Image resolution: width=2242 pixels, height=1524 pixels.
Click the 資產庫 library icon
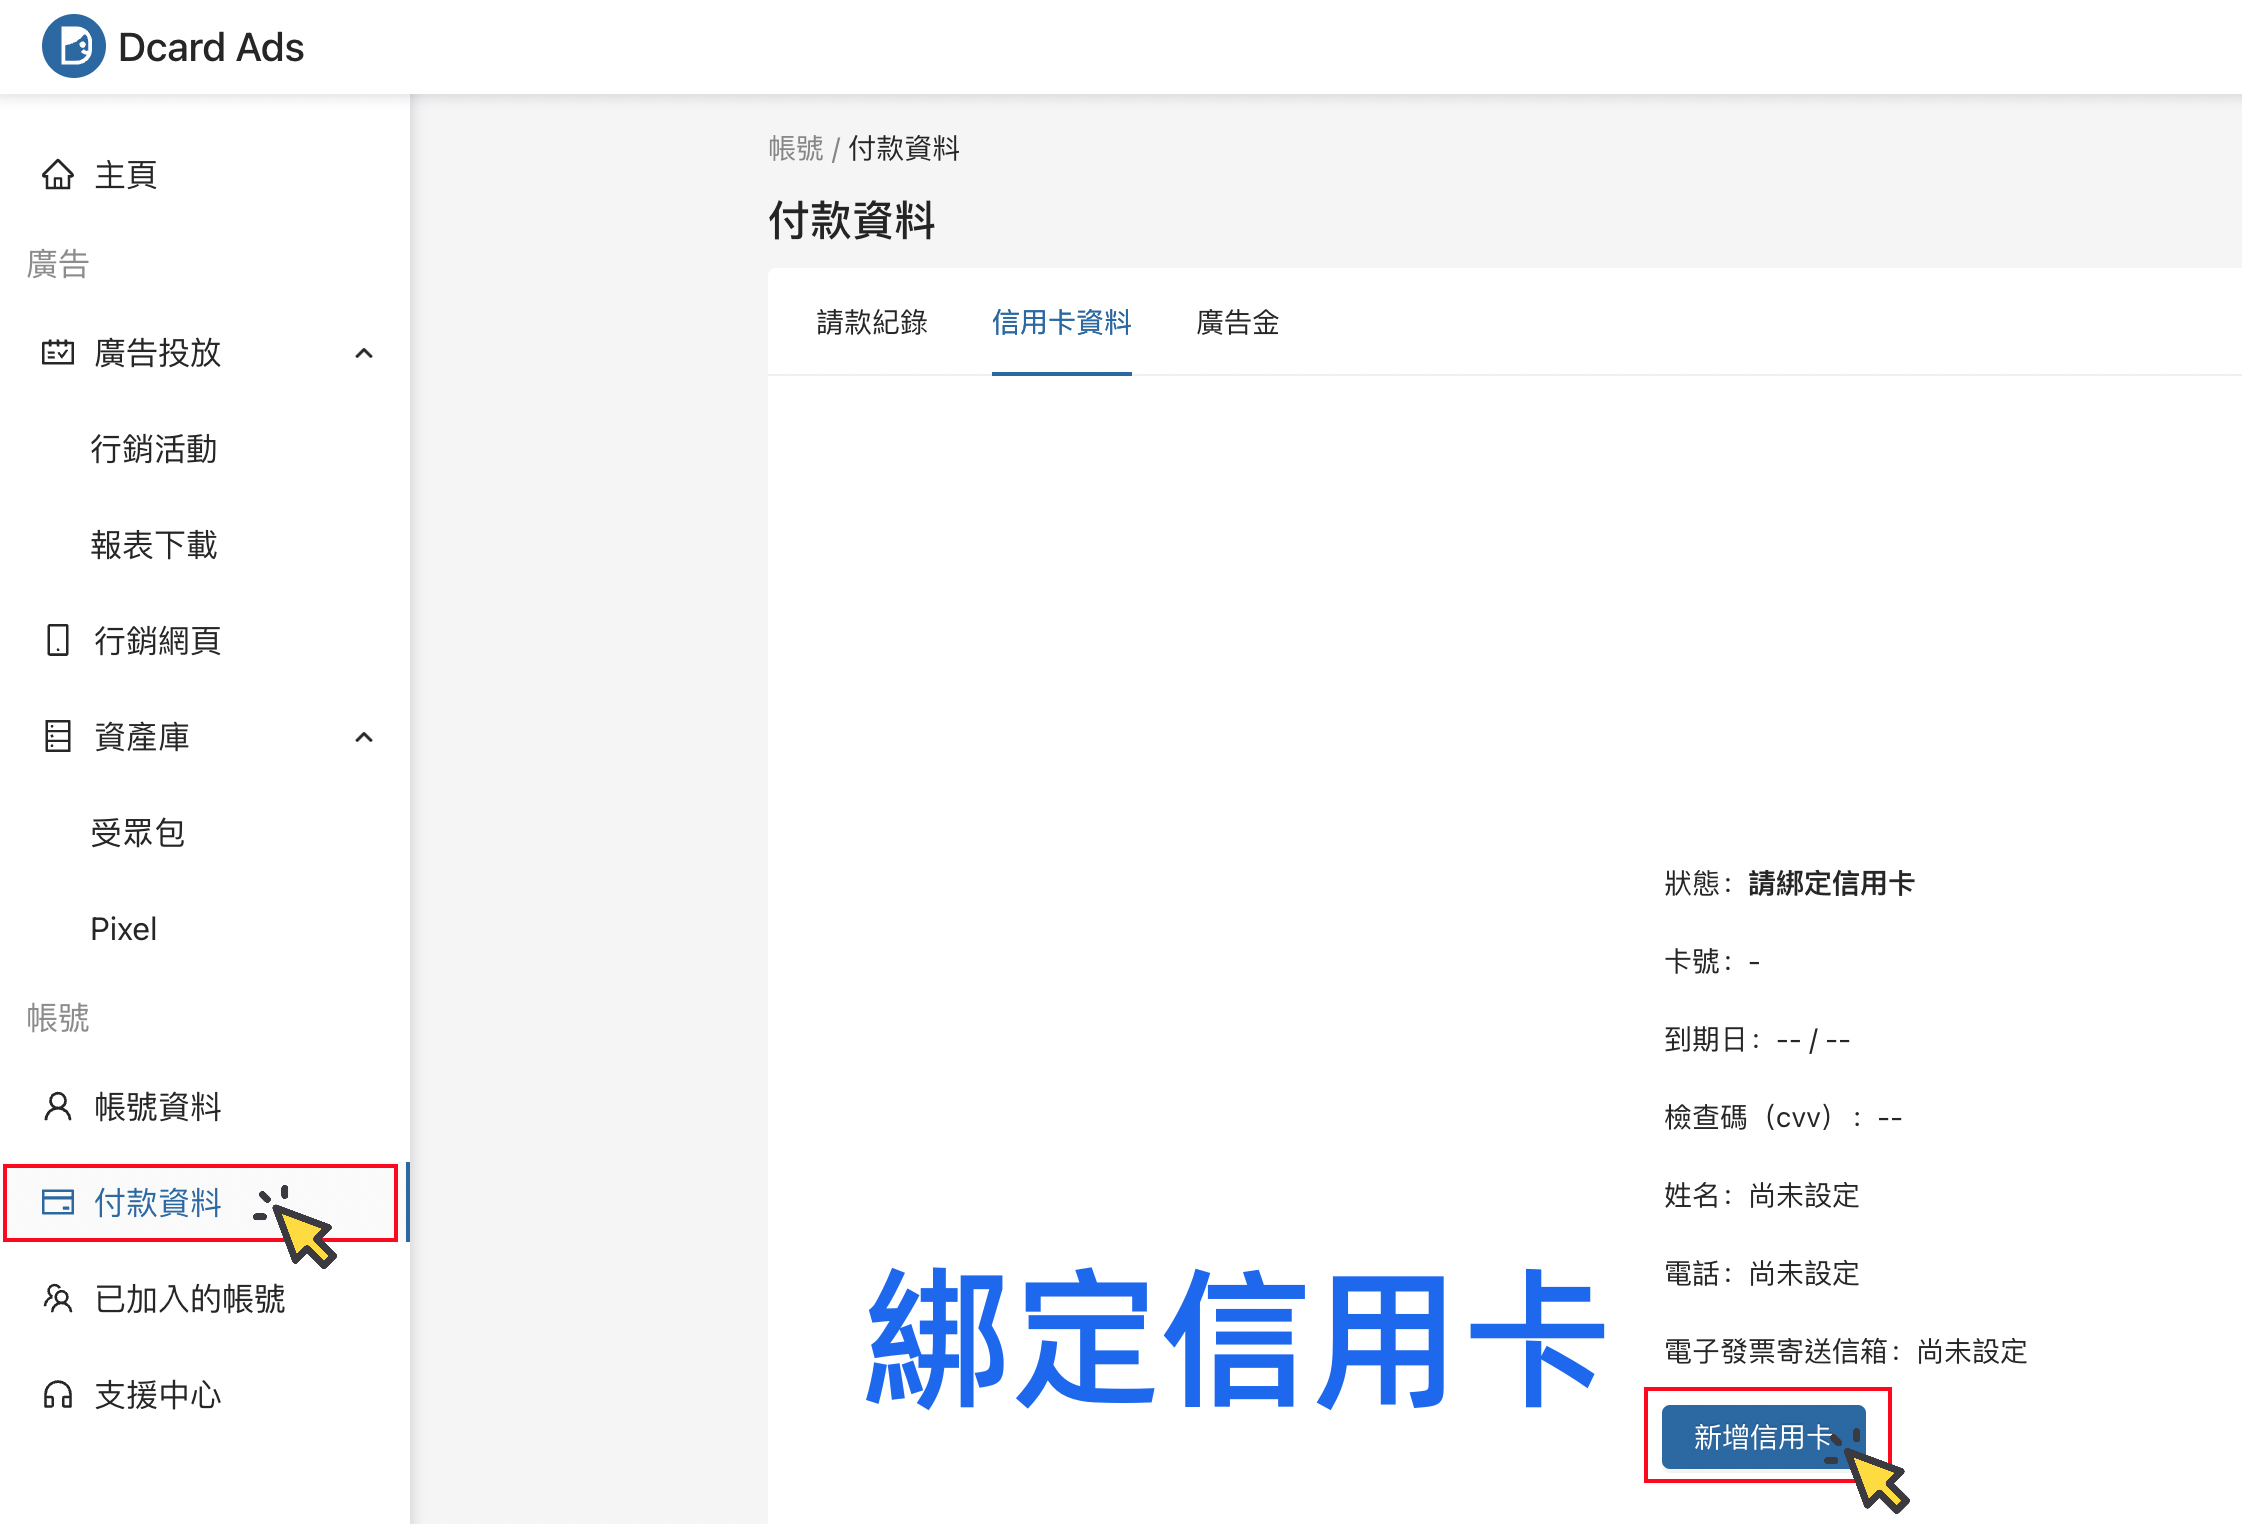[58, 737]
